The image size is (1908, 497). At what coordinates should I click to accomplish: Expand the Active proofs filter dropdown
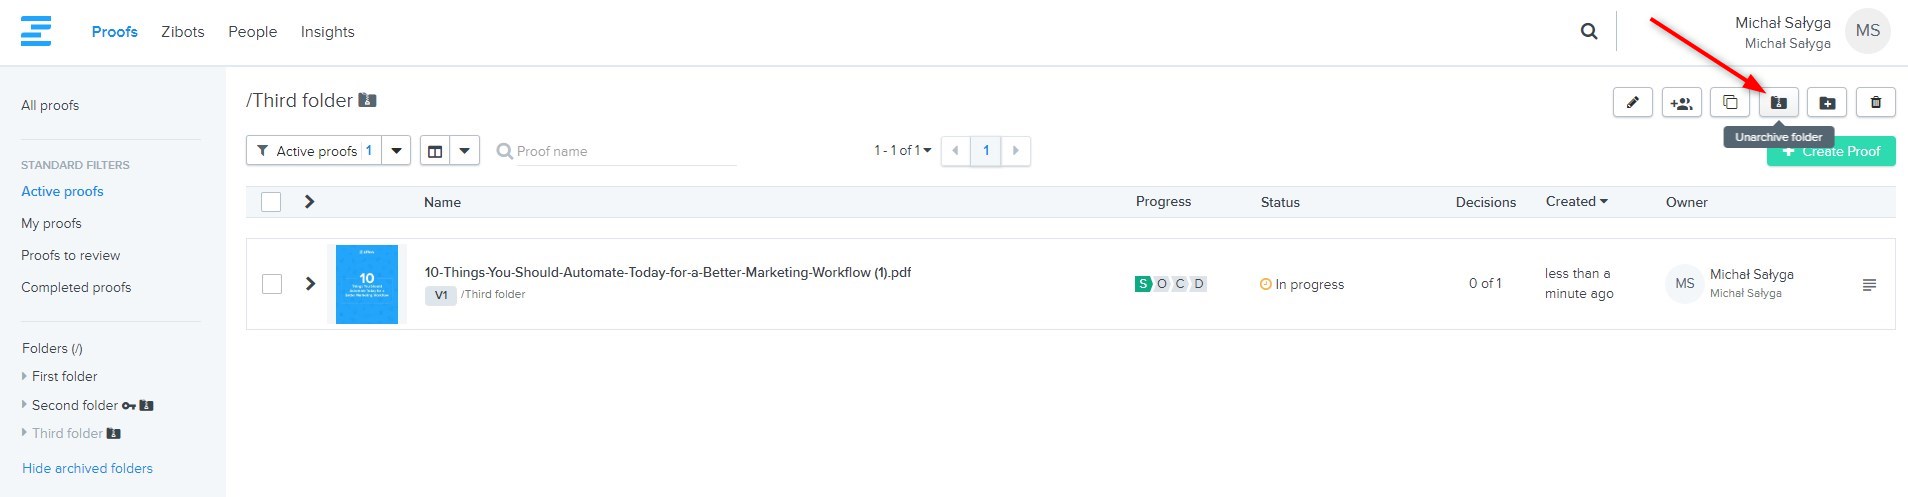click(x=397, y=151)
